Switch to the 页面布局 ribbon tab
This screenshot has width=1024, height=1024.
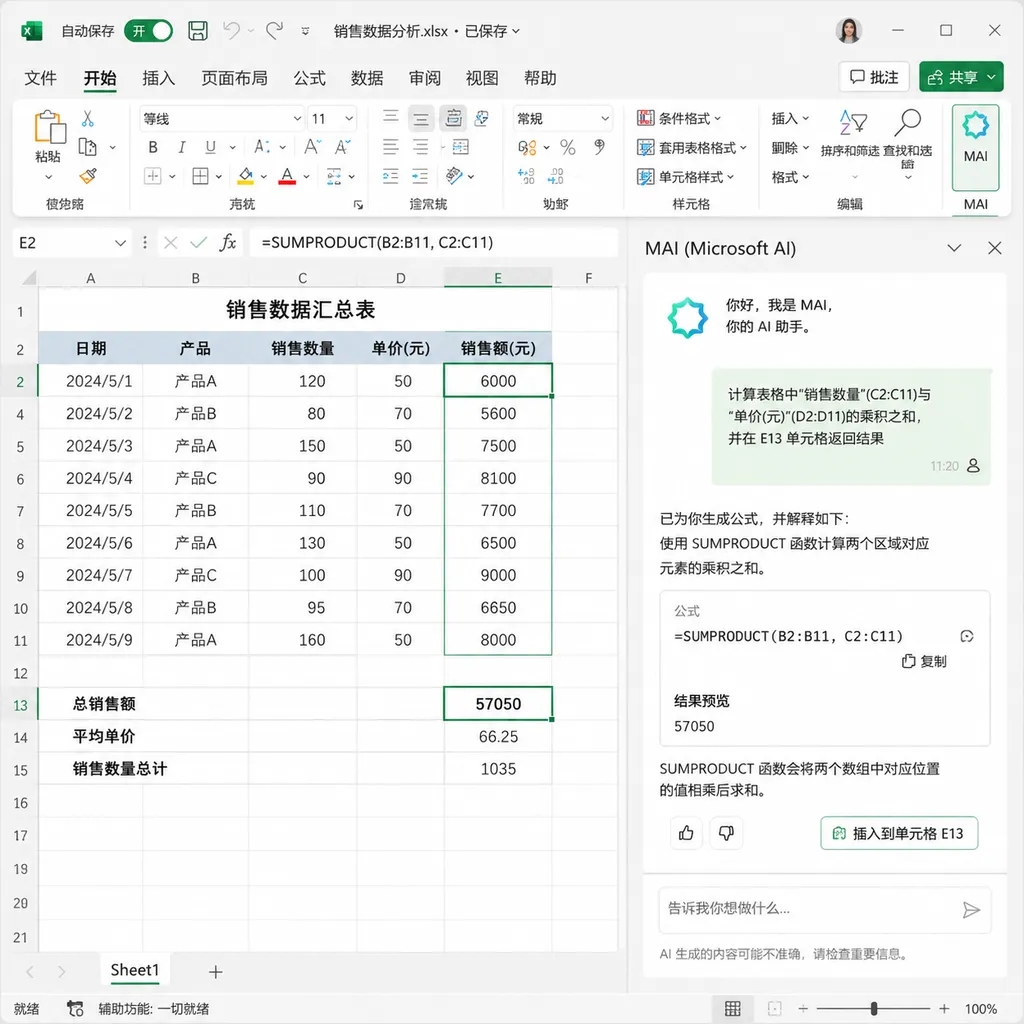234,78
